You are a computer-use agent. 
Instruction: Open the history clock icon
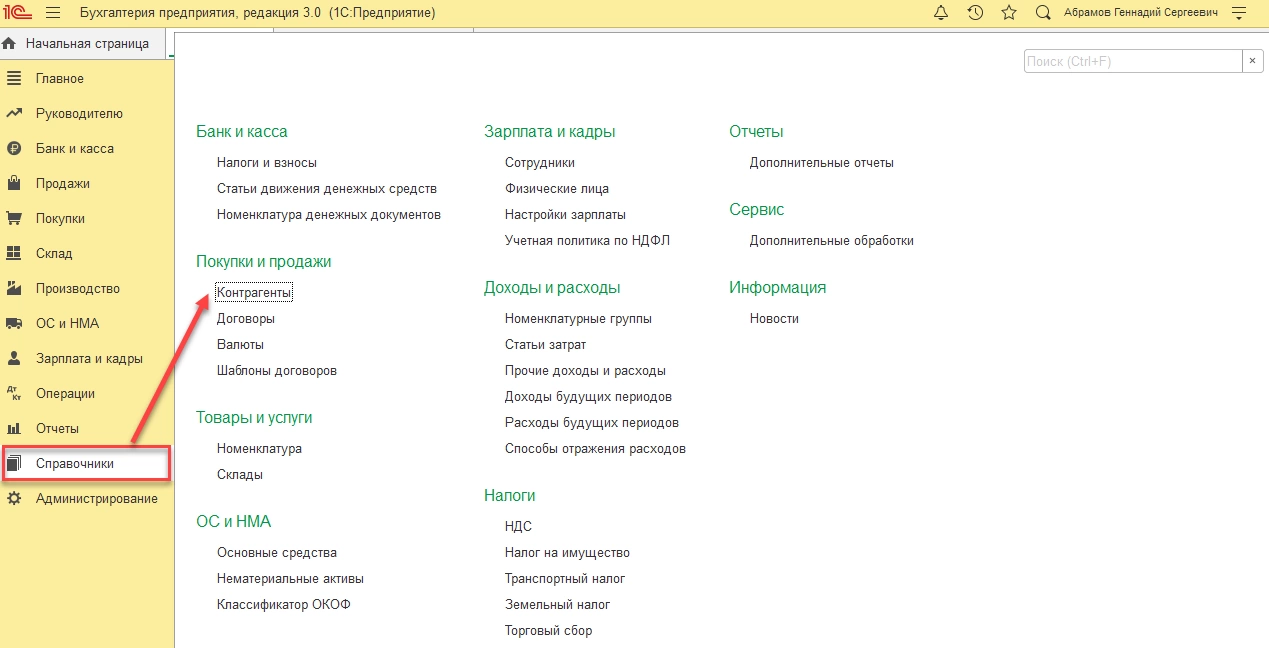(x=975, y=13)
